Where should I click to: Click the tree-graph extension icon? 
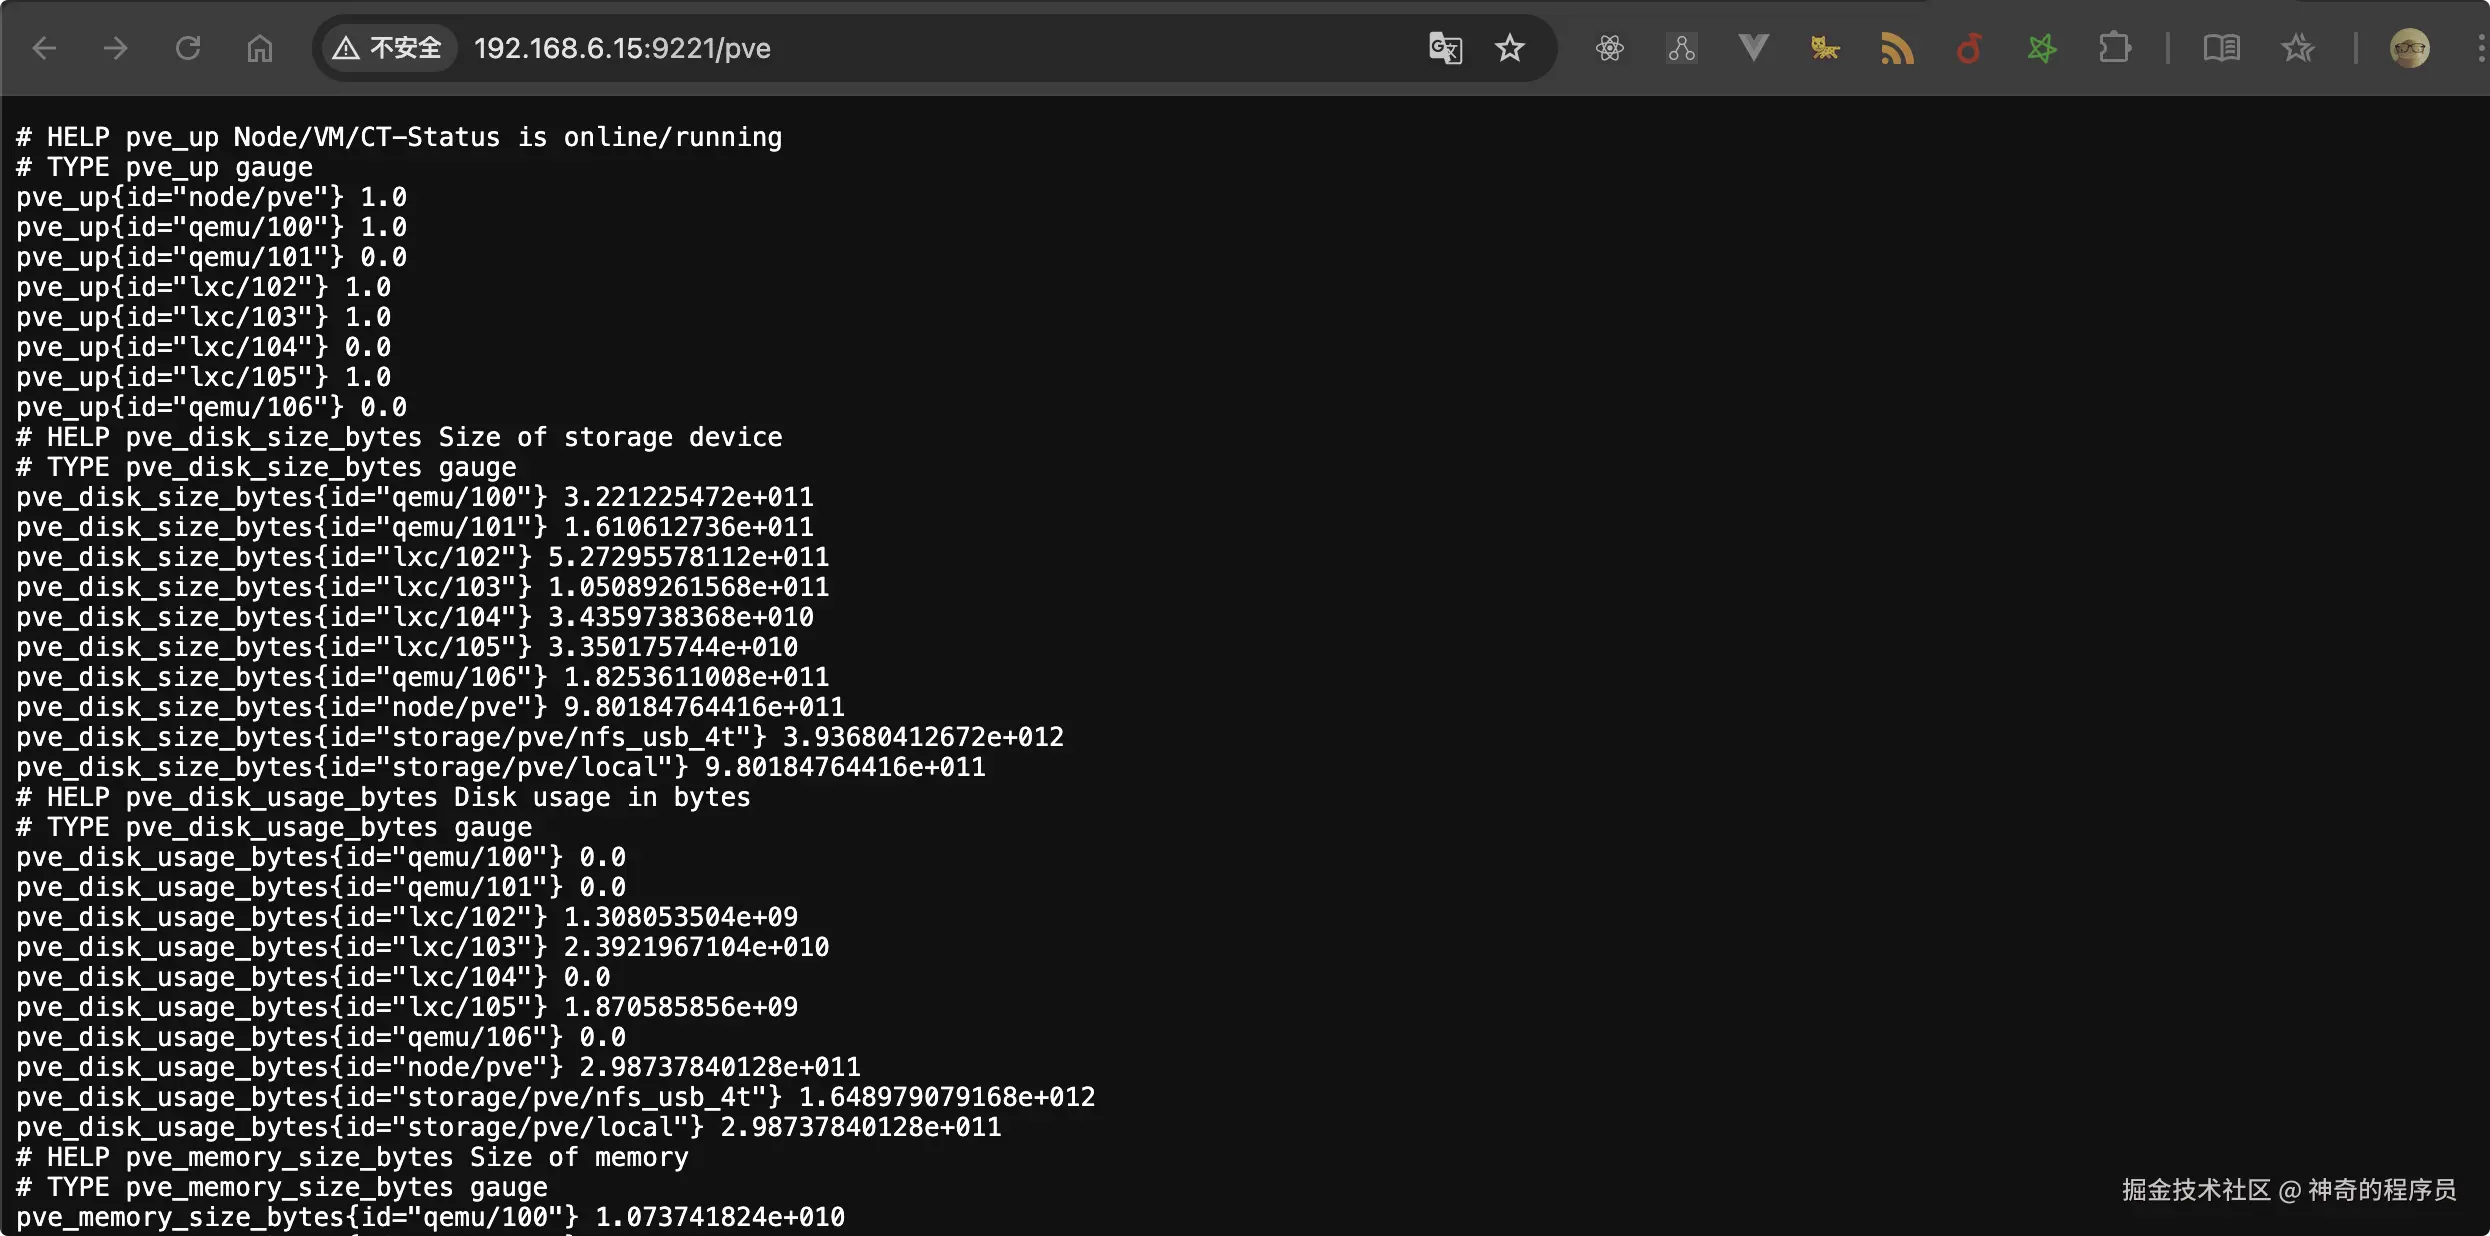1682,48
